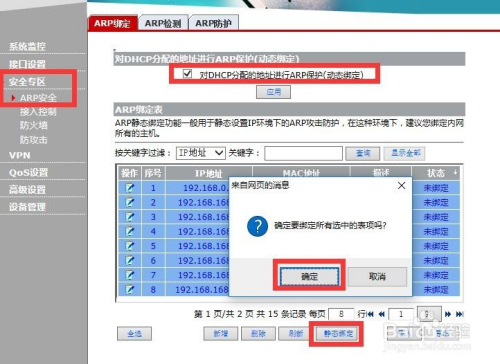
Task: Select ARP安全 in sidebar
Action: click(38, 98)
